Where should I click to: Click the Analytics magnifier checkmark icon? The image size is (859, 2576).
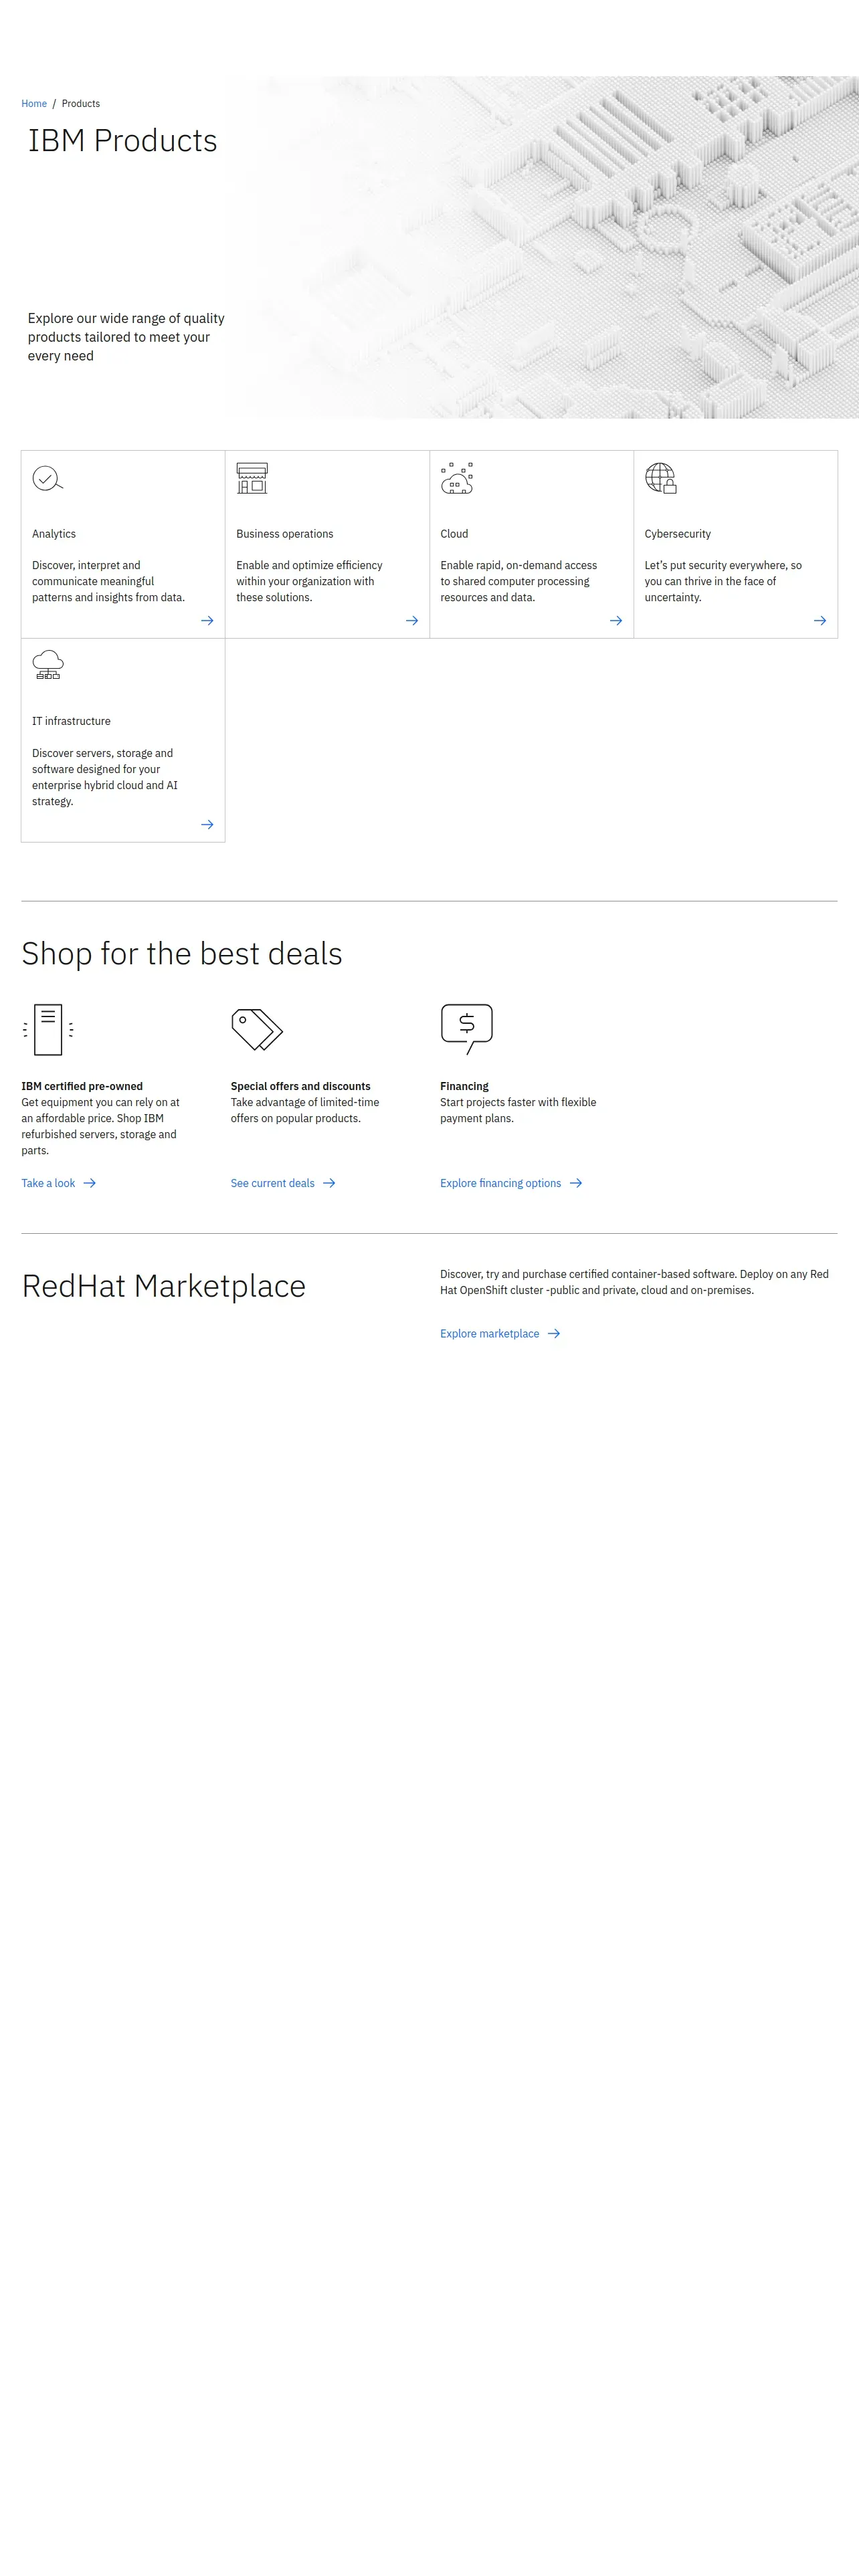47,479
